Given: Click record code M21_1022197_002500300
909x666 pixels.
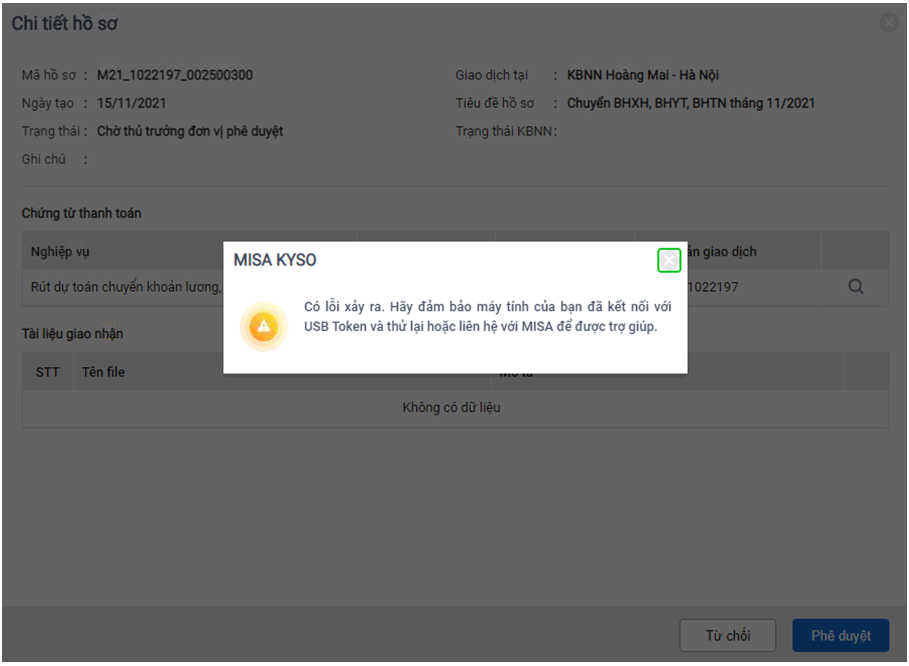Looking at the screenshot, I should coord(175,75).
